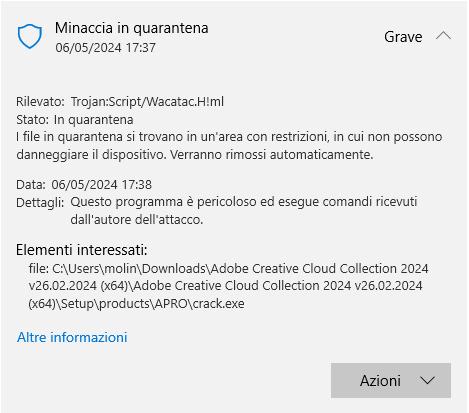Click the Questo programma è pericoloso details text

[x=244, y=211]
